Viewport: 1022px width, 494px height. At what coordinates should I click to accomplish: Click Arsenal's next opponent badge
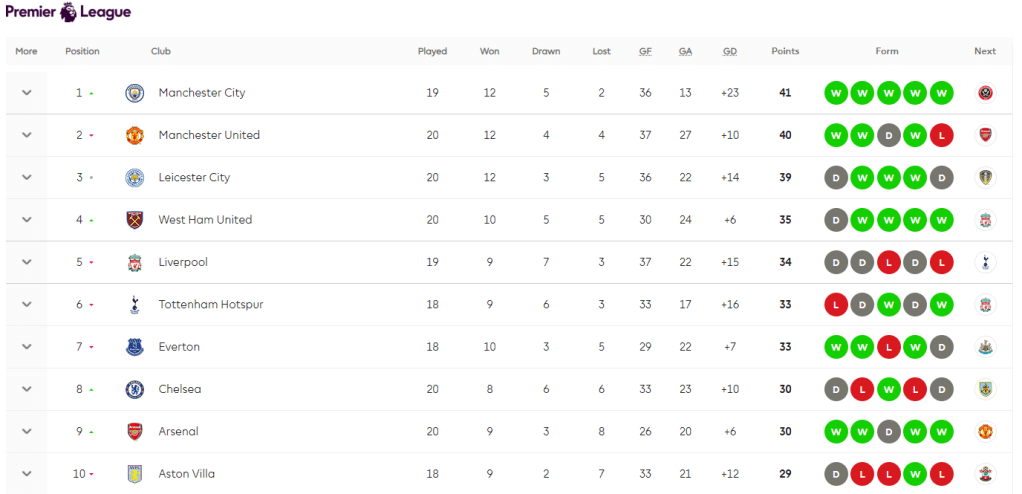985,432
